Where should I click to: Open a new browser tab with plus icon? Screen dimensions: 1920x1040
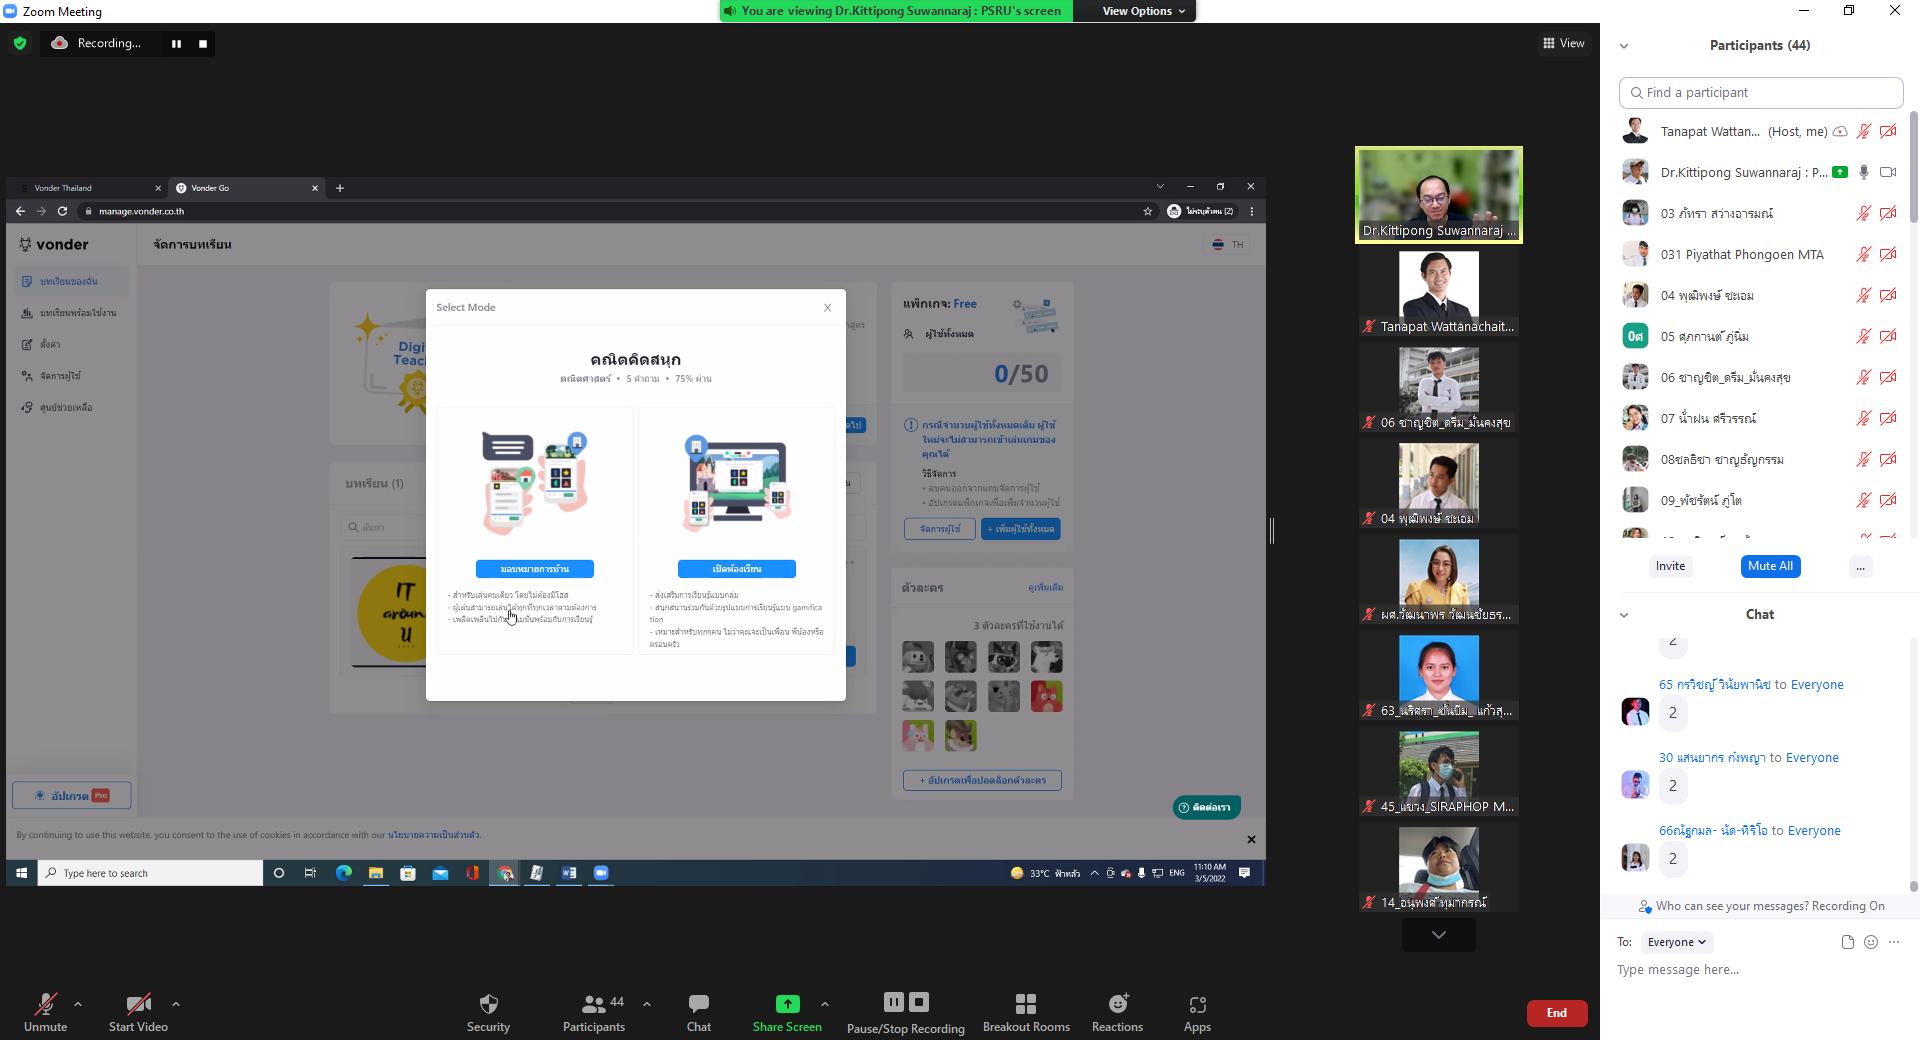[340, 188]
